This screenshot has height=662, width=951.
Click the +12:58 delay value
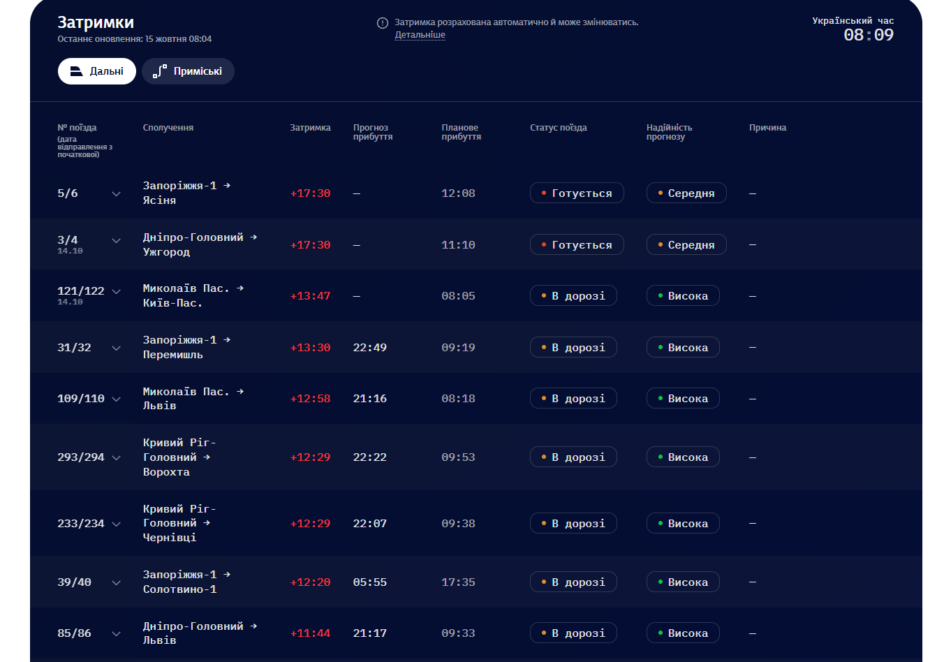point(310,398)
